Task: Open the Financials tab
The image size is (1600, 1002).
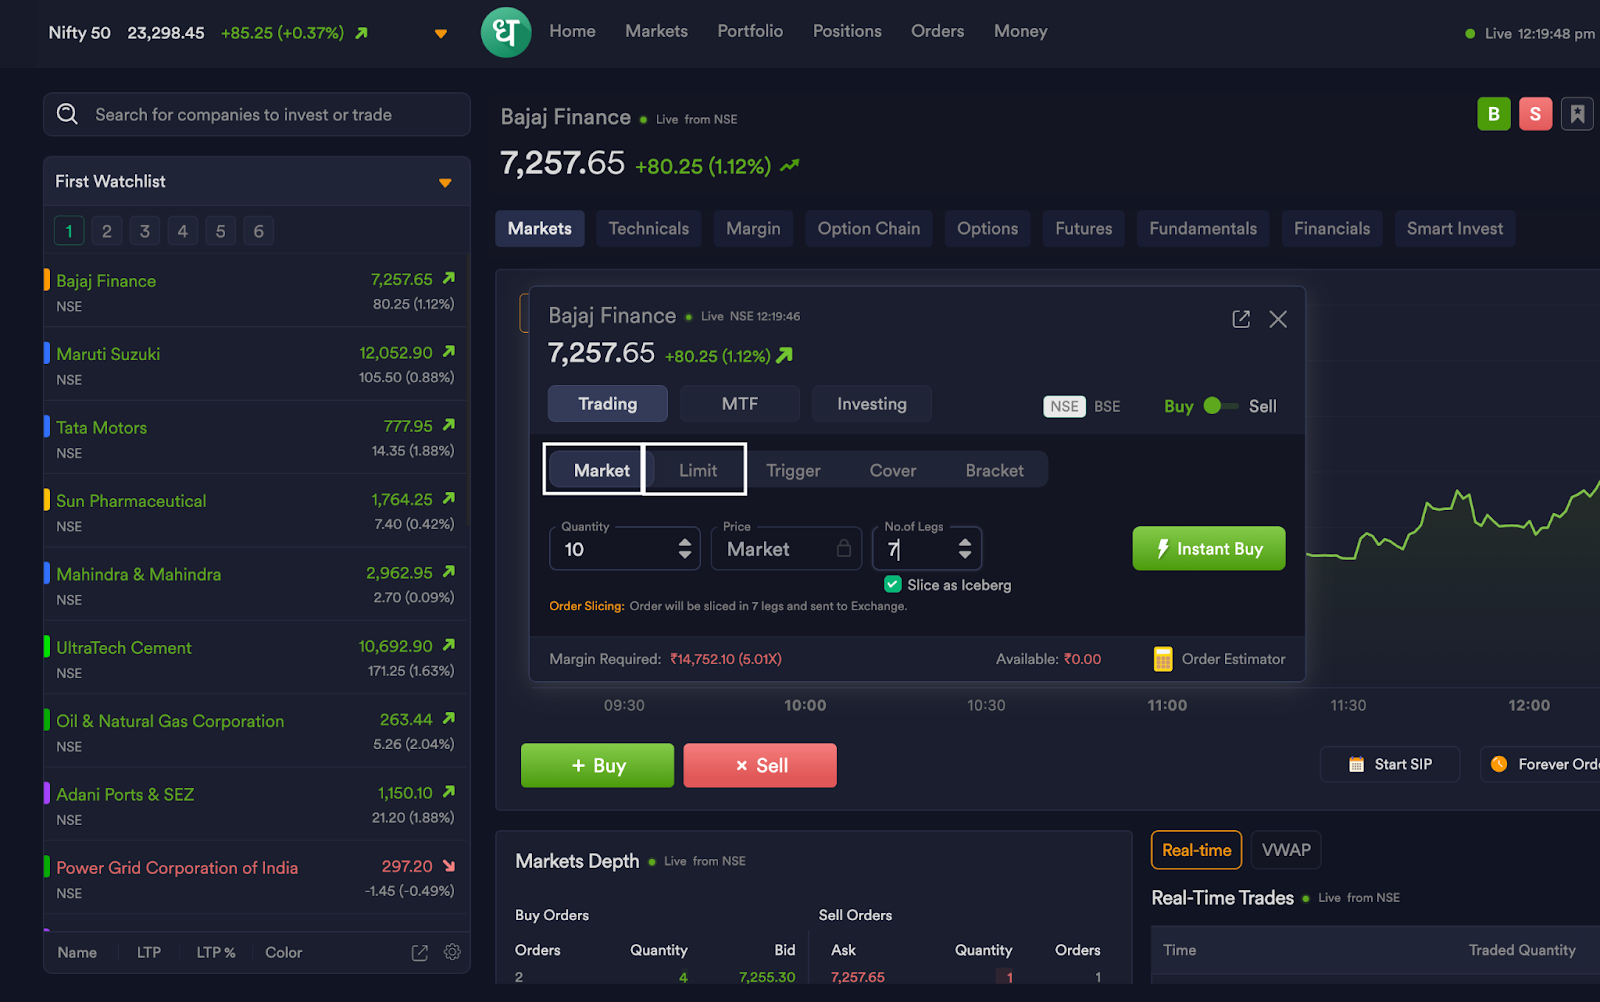Action: click(x=1332, y=229)
